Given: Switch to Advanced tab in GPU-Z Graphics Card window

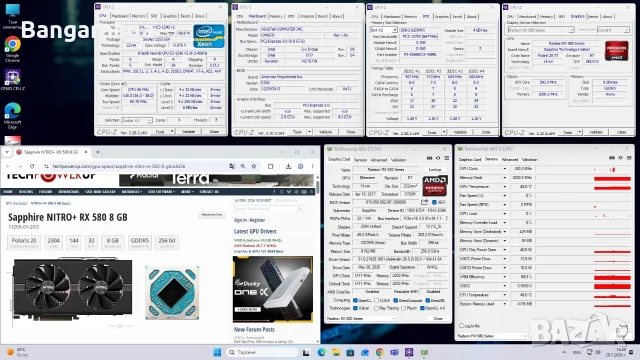Looking at the screenshot, I should click(378, 160).
